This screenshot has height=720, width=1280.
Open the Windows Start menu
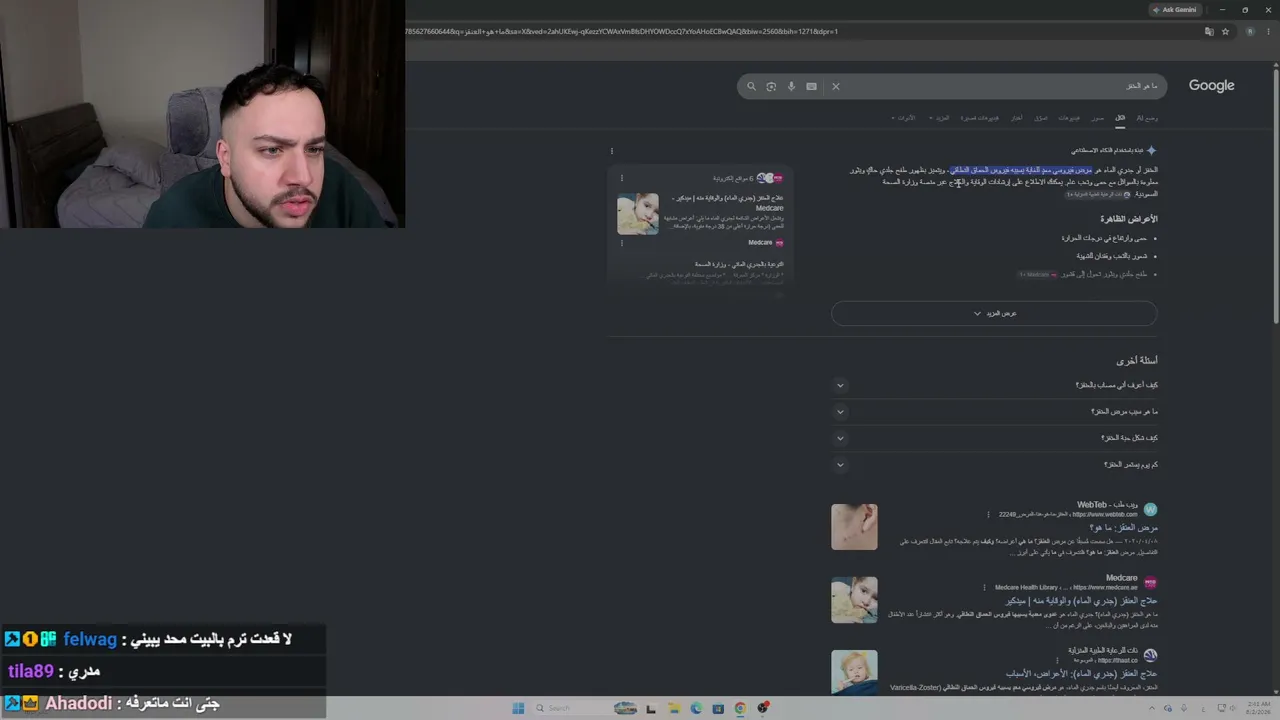click(518, 708)
